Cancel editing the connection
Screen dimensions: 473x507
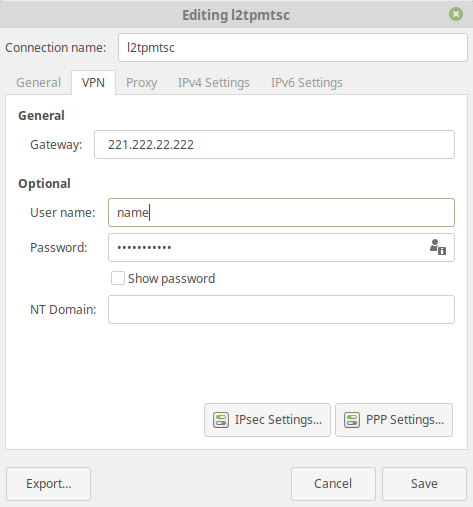pos(333,484)
